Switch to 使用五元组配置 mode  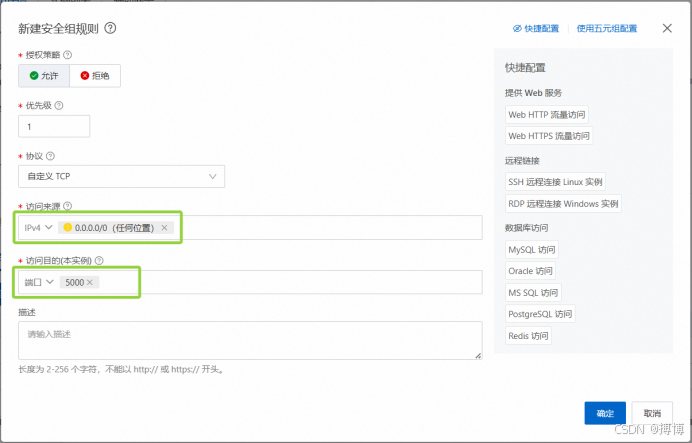point(607,29)
